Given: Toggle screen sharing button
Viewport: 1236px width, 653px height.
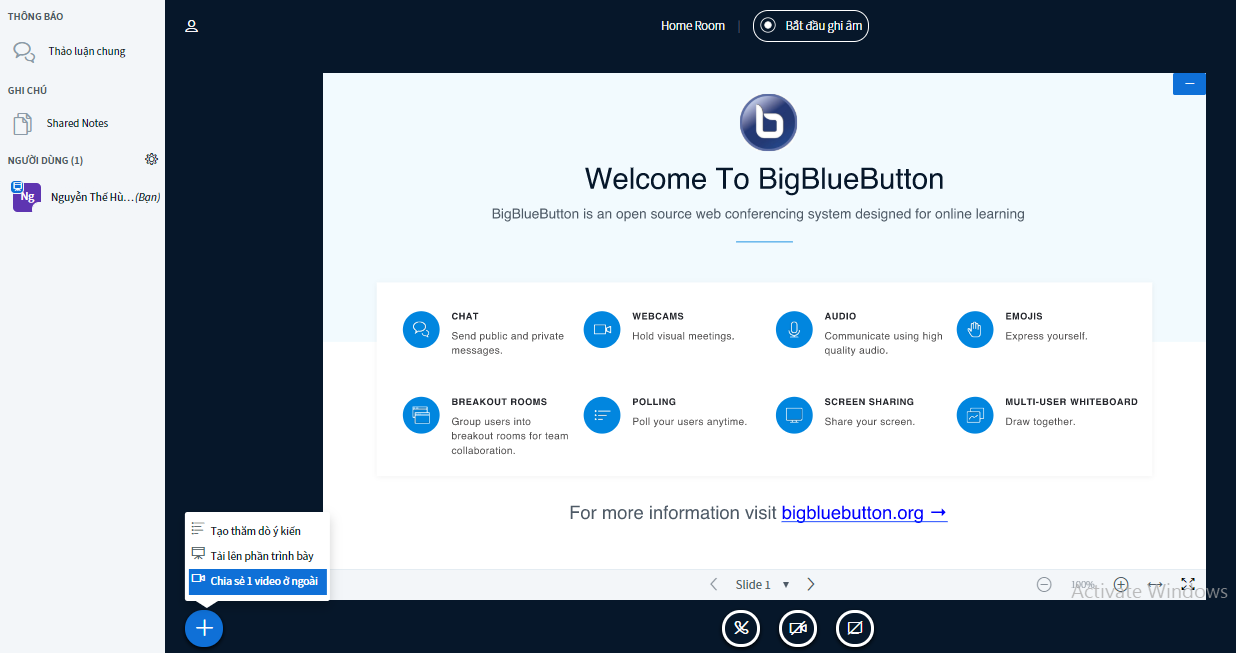Looking at the screenshot, I should 855,628.
